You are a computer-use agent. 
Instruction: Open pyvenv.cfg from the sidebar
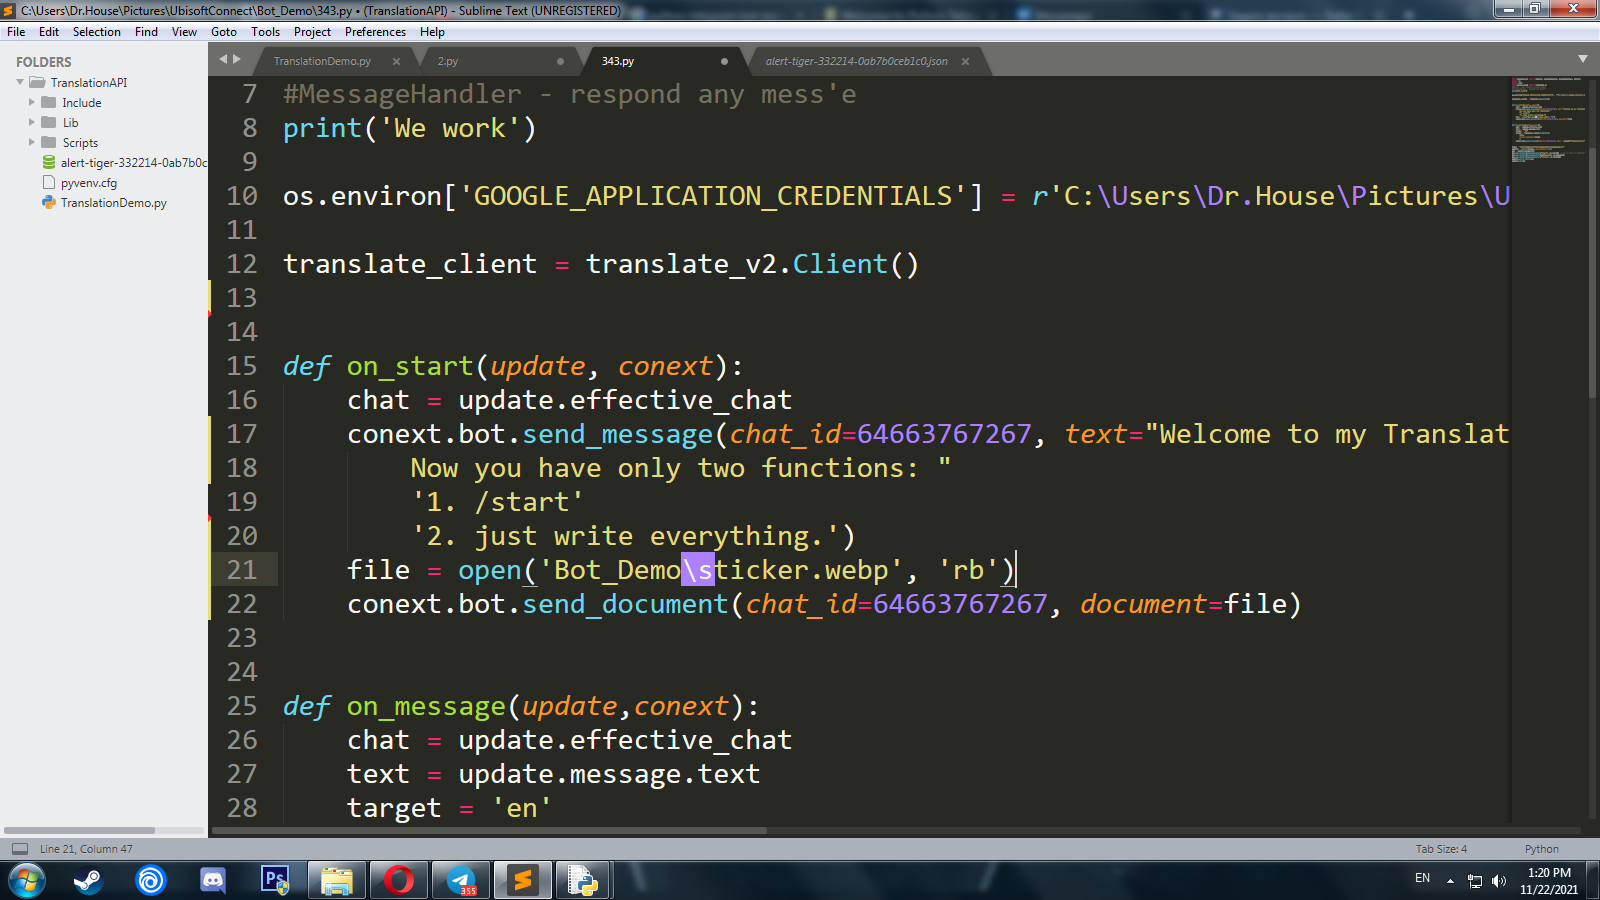coord(89,183)
